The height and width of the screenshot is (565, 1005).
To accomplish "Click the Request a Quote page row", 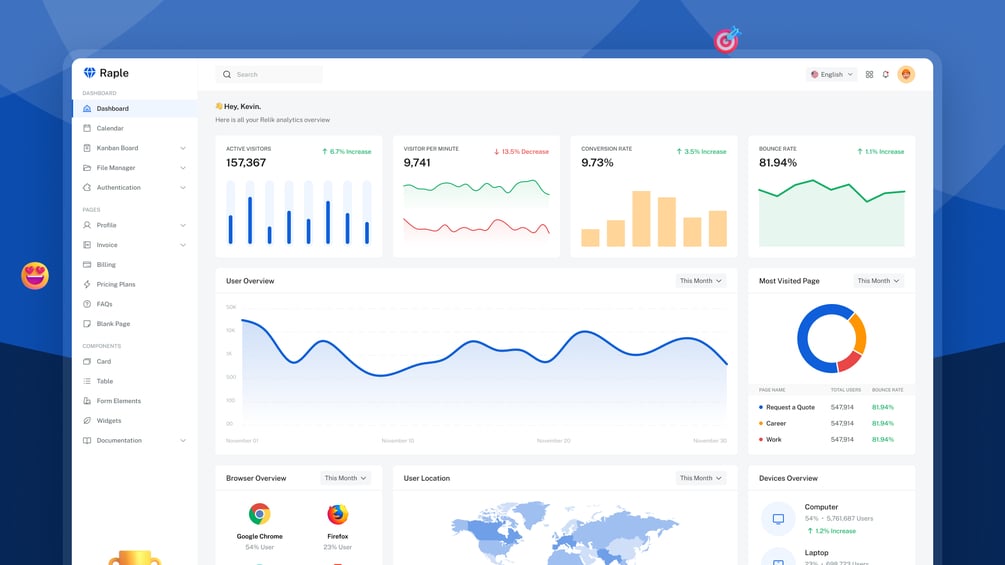I will pos(831,407).
